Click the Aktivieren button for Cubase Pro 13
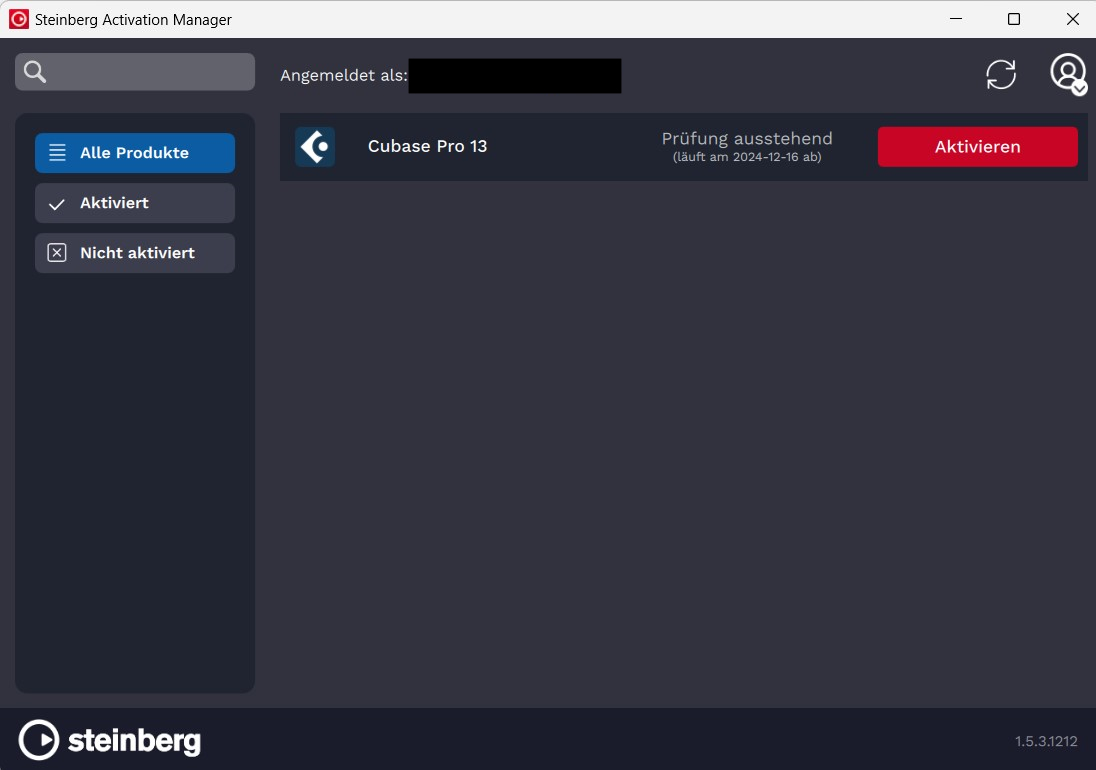1096x770 pixels. [x=977, y=147]
